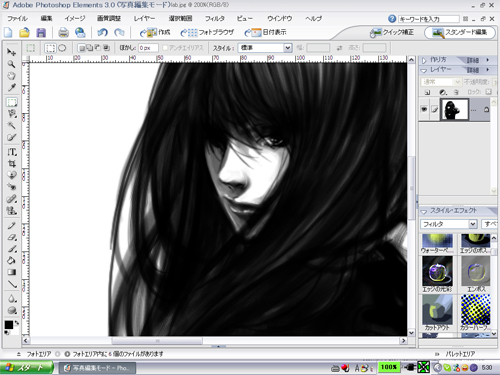Screen dimensions: 500x375
Task: Select the Hand tool
Action: pyautogui.click(x=12, y=76)
